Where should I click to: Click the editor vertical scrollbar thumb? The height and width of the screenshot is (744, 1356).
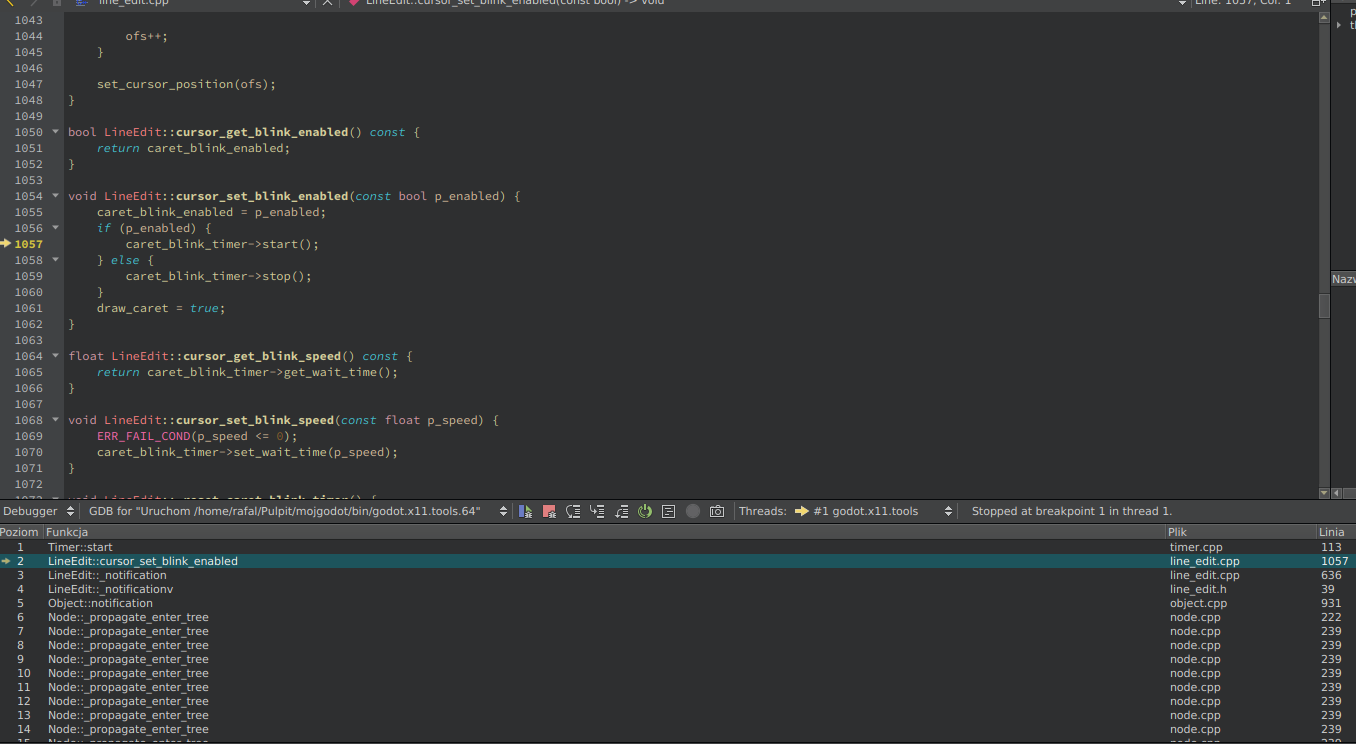[x=1324, y=306]
